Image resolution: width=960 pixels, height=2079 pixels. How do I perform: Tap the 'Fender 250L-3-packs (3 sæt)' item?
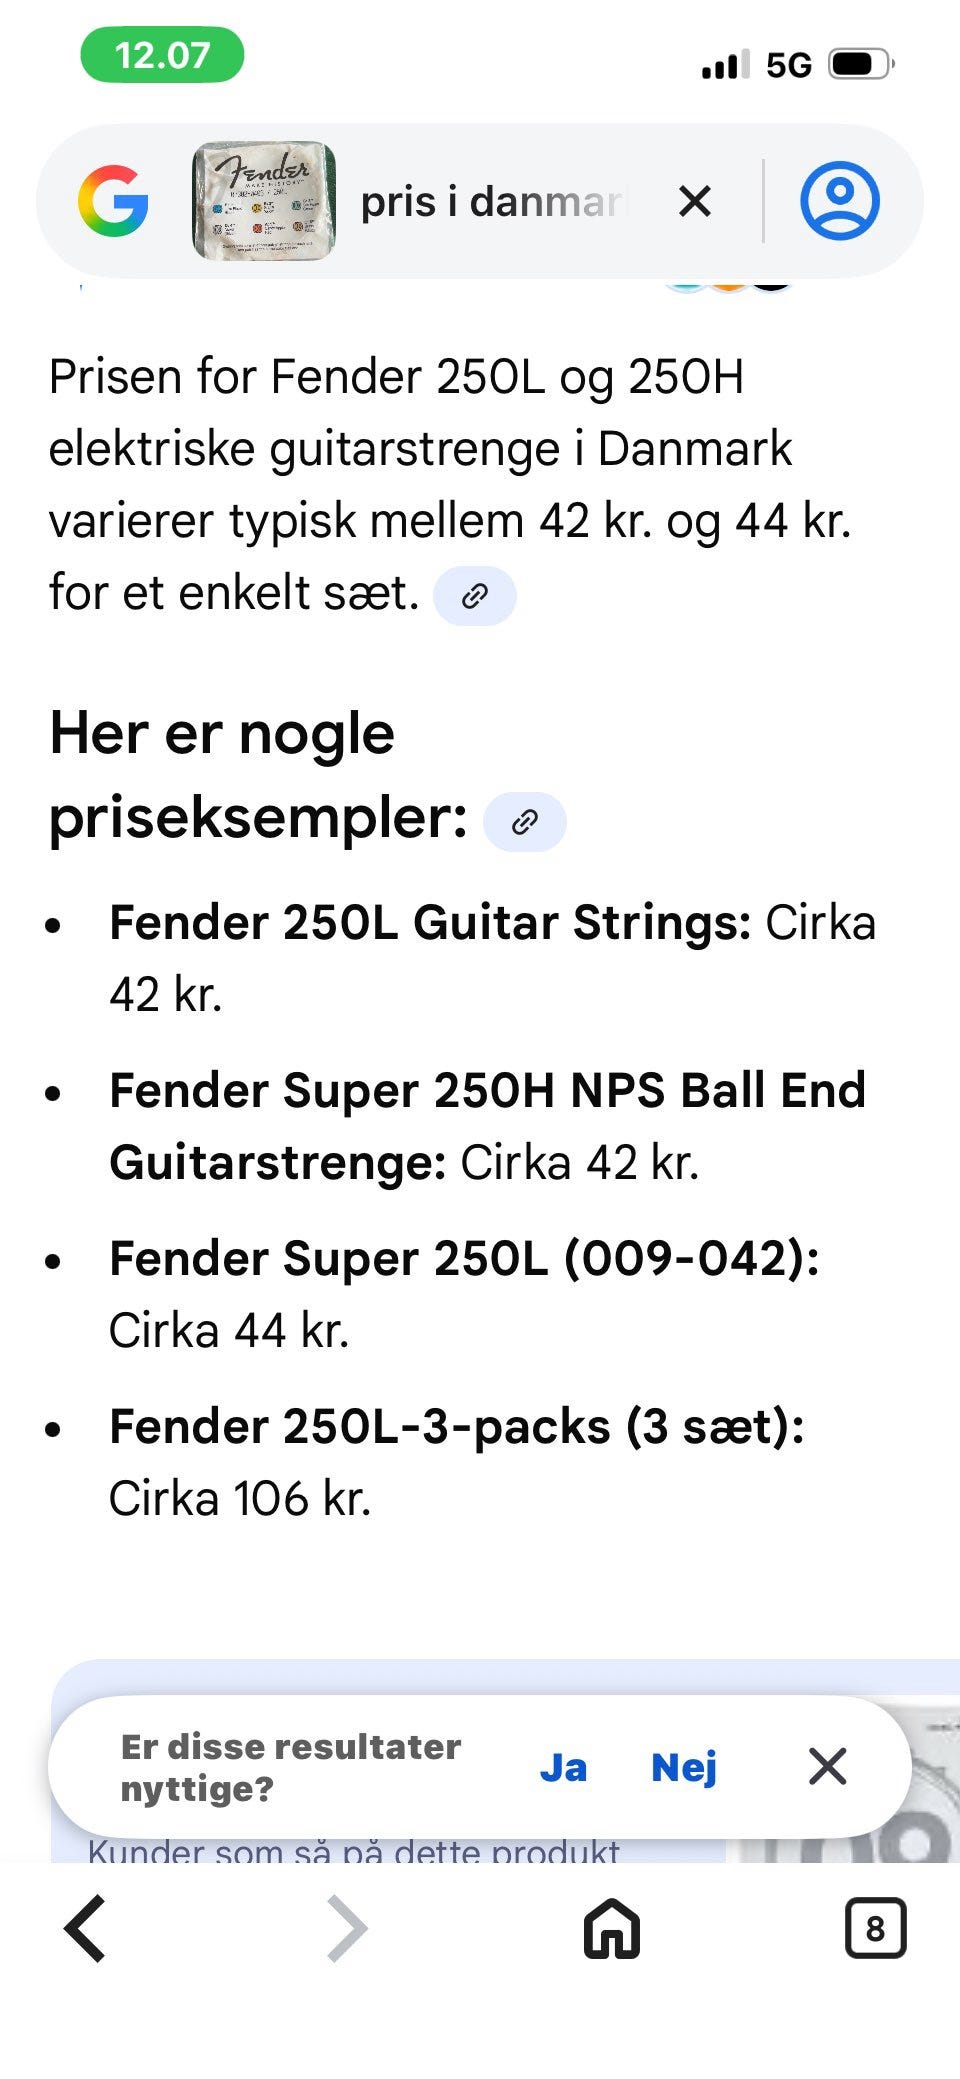click(x=456, y=1427)
